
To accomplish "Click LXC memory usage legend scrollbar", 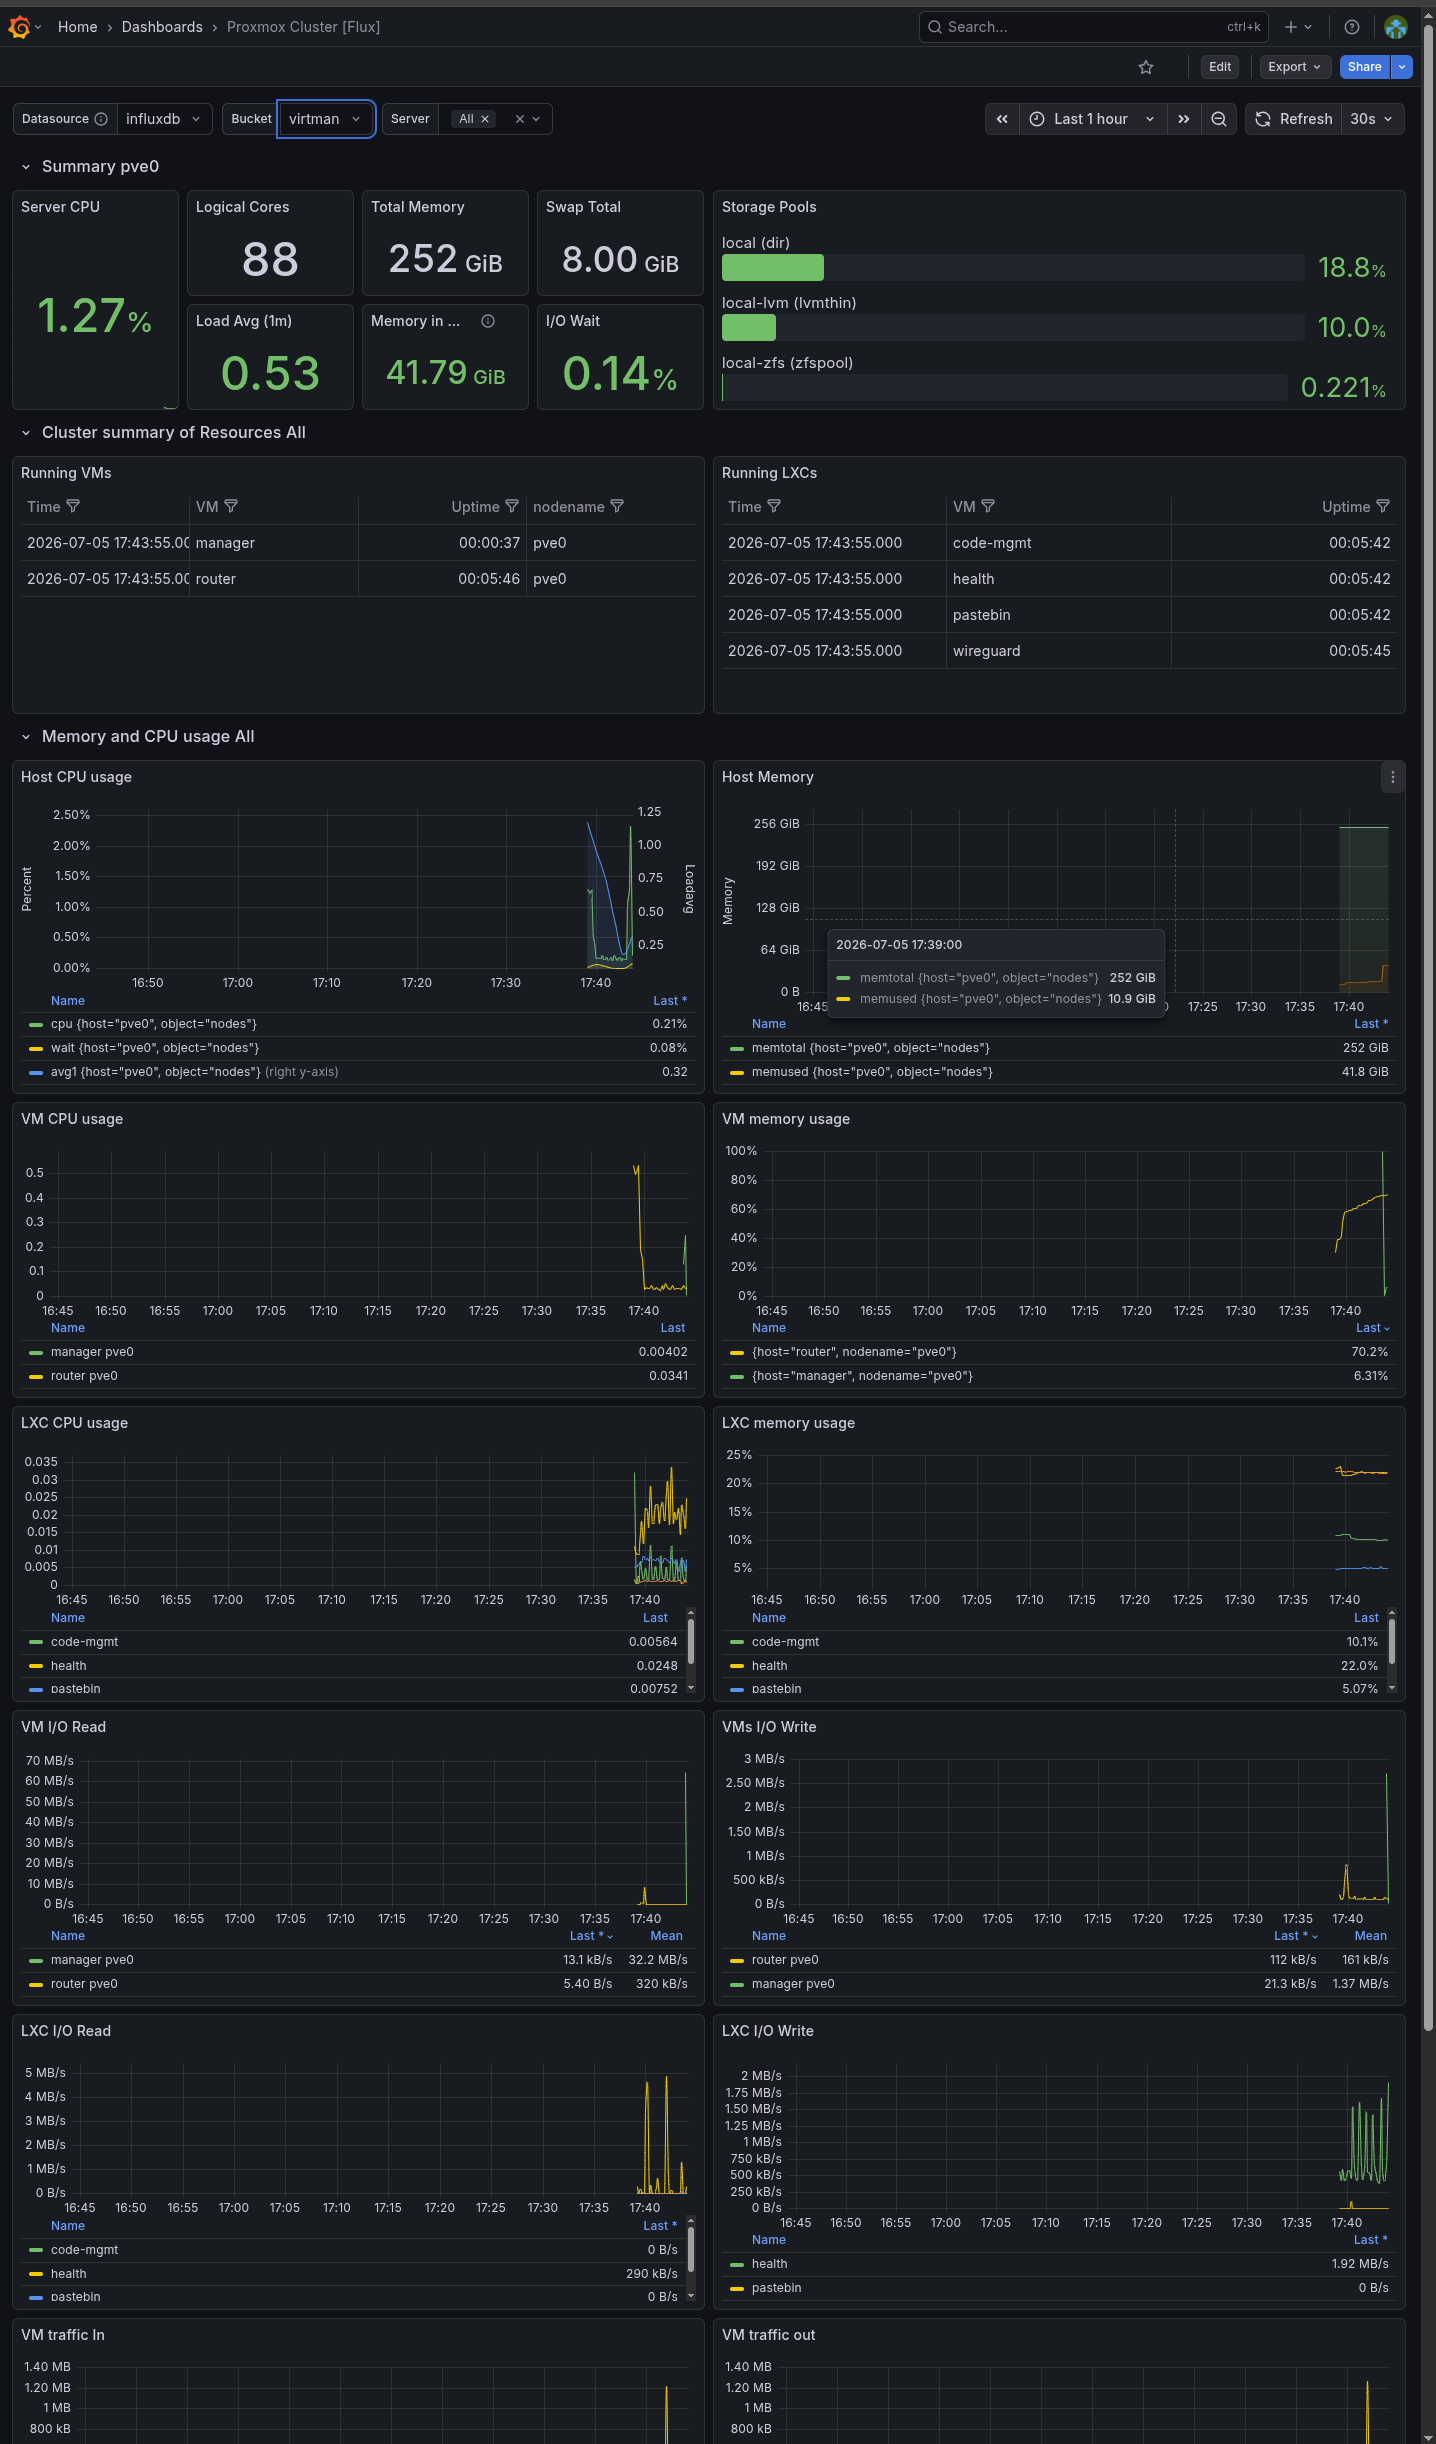I will pos(1392,1641).
